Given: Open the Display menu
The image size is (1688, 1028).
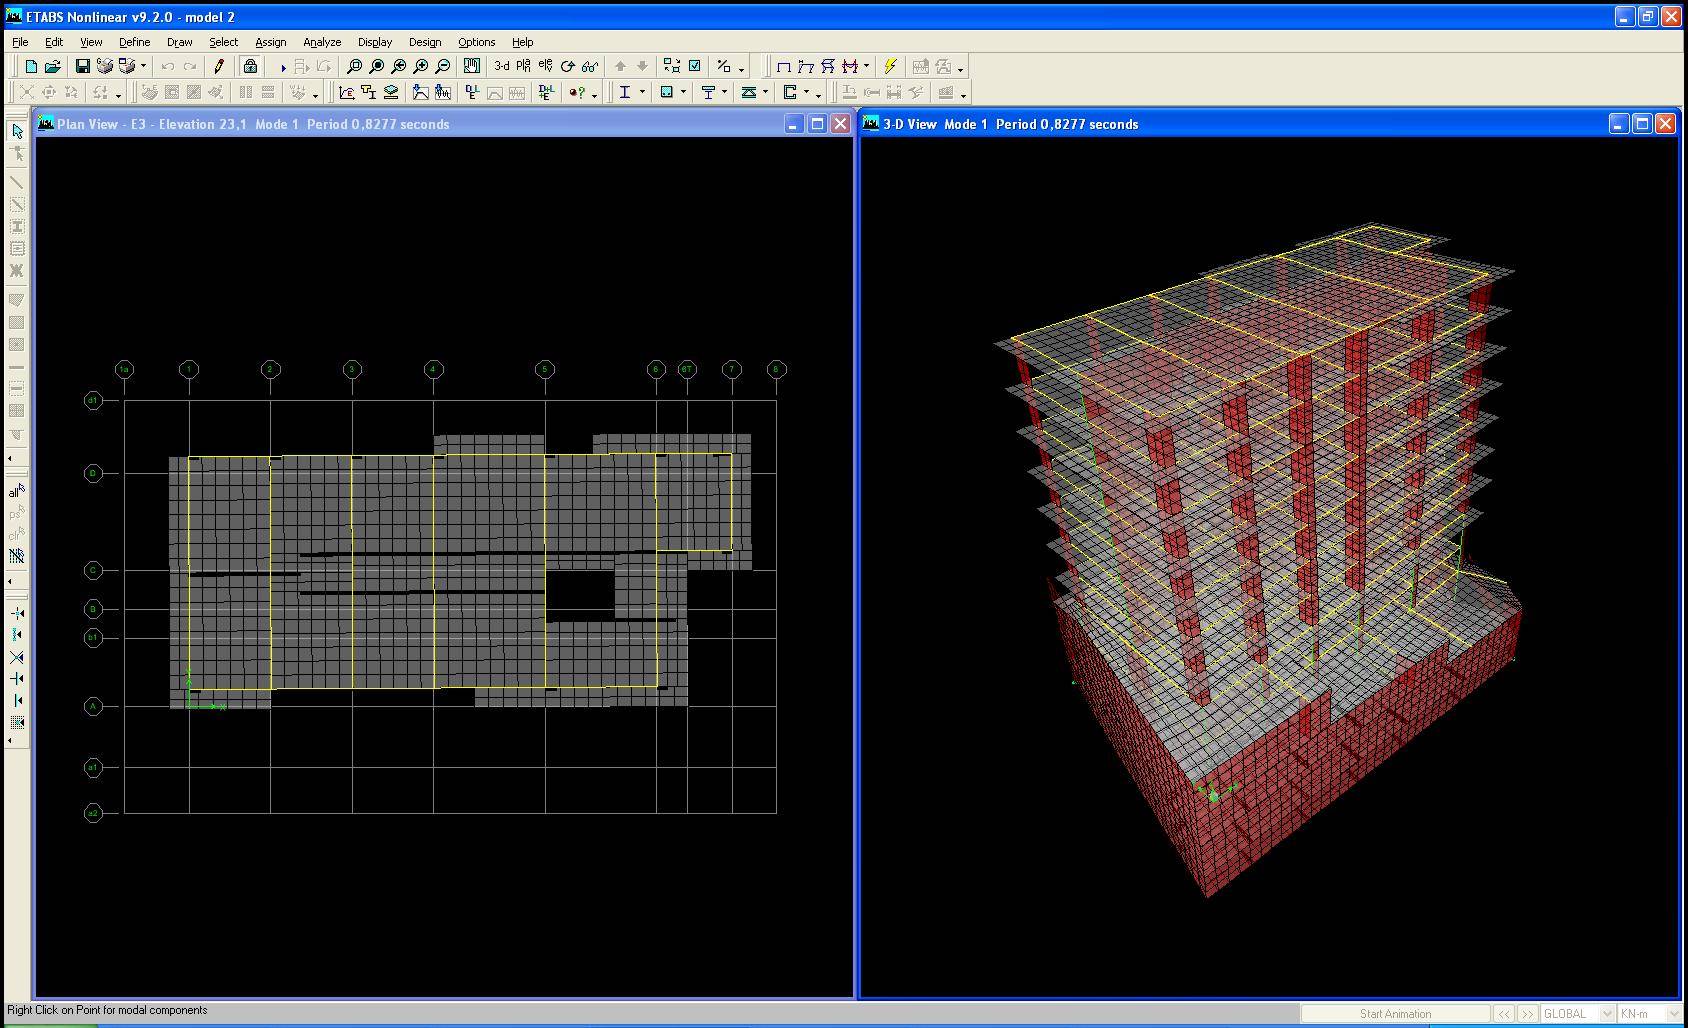Looking at the screenshot, I should (x=375, y=42).
